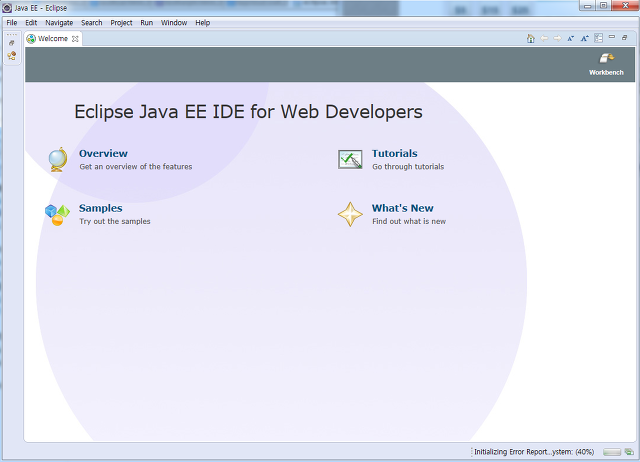The image size is (640, 462).
Task: Restore the Welcome view with restore icon
Action: 624,38
